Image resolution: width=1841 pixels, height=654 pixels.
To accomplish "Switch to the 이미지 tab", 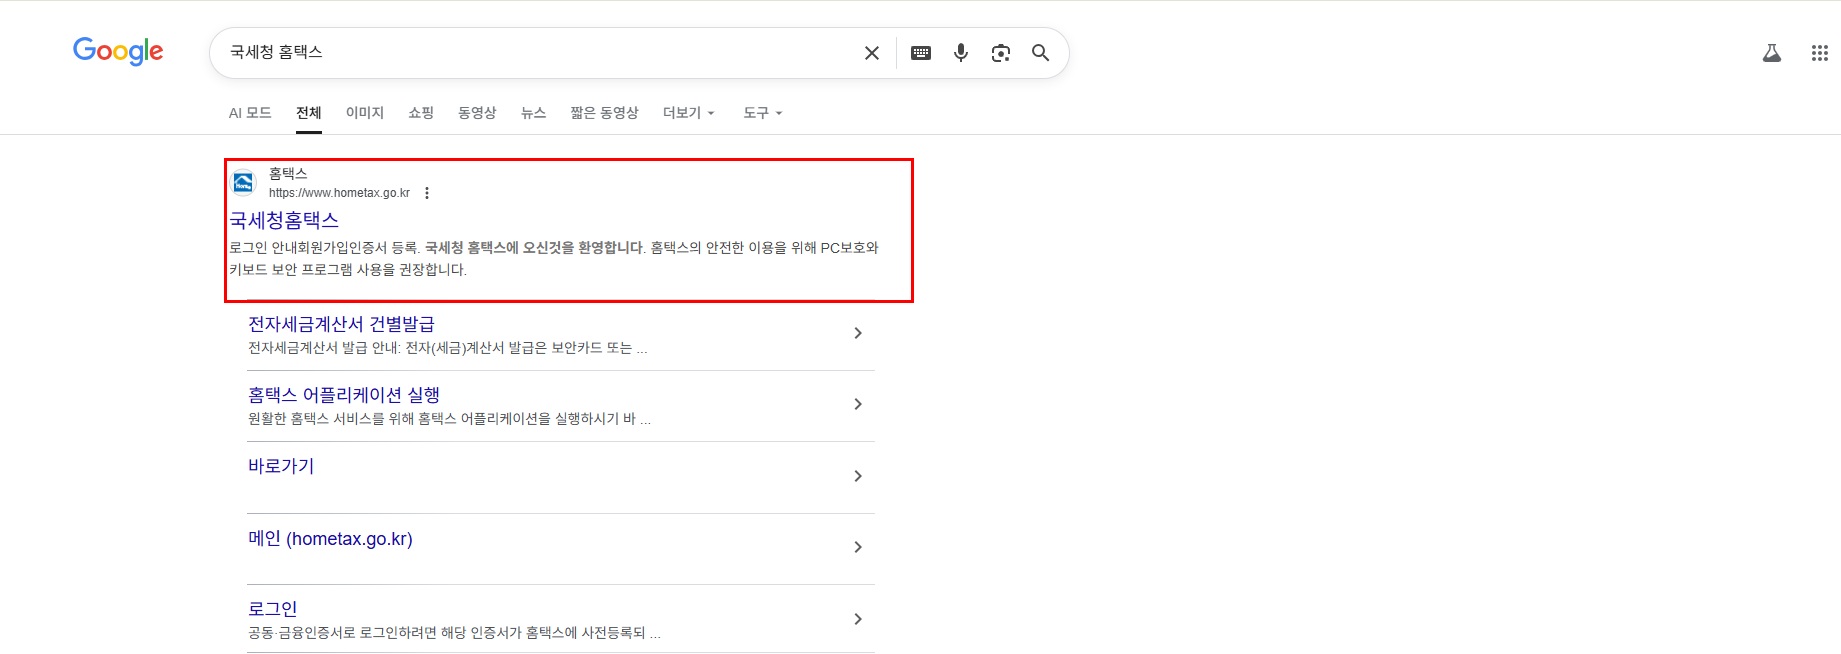I will [x=365, y=113].
